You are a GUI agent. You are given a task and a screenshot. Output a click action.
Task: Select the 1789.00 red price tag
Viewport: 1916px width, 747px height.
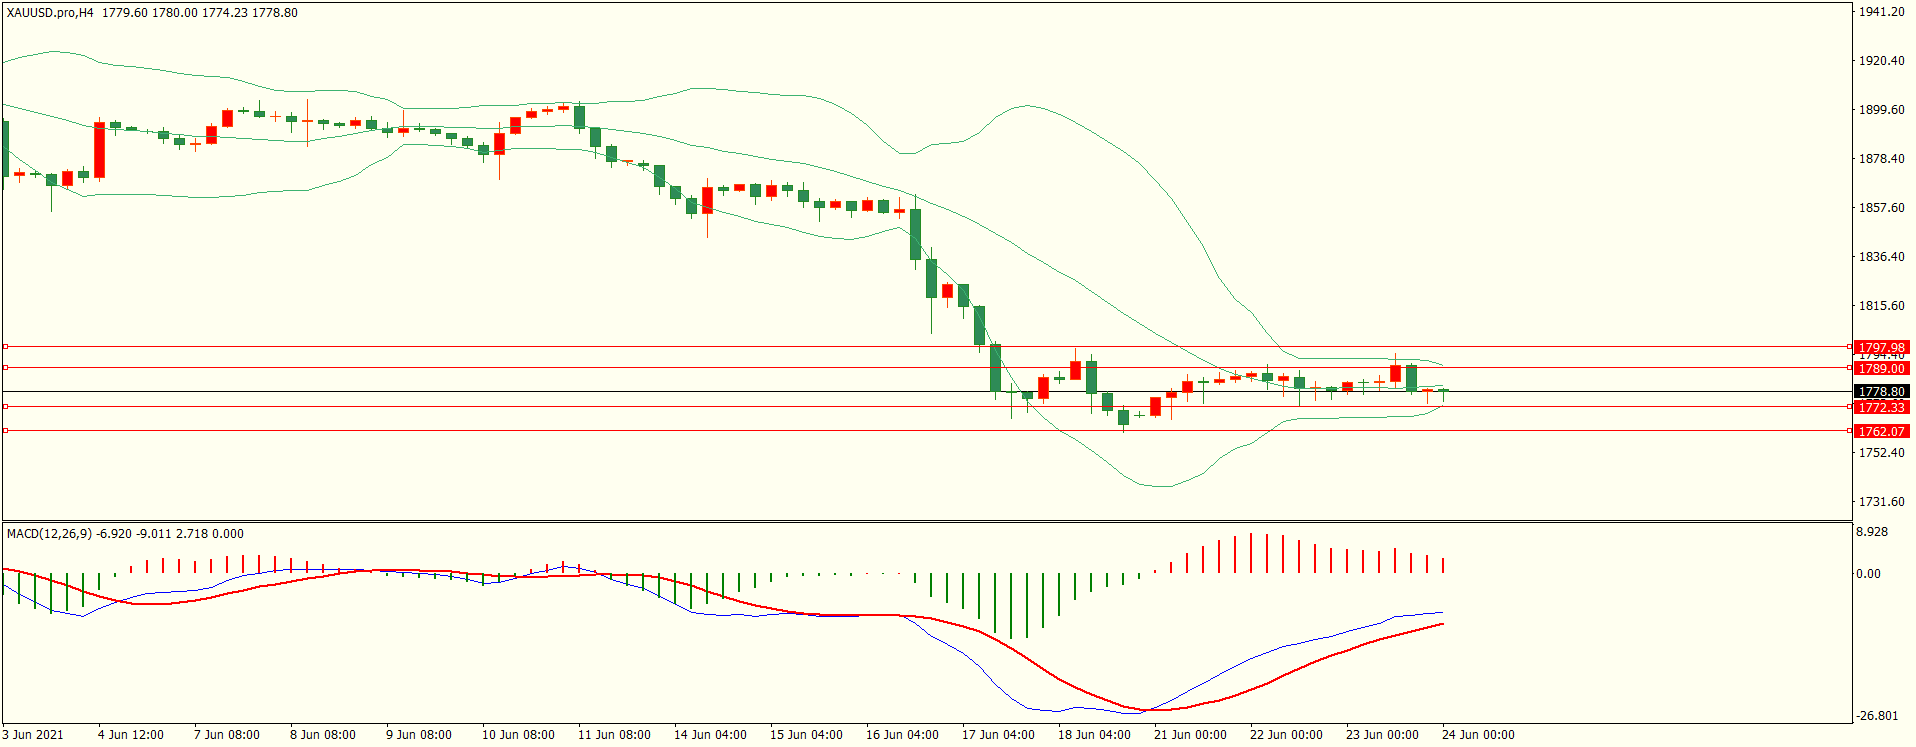tap(1881, 369)
